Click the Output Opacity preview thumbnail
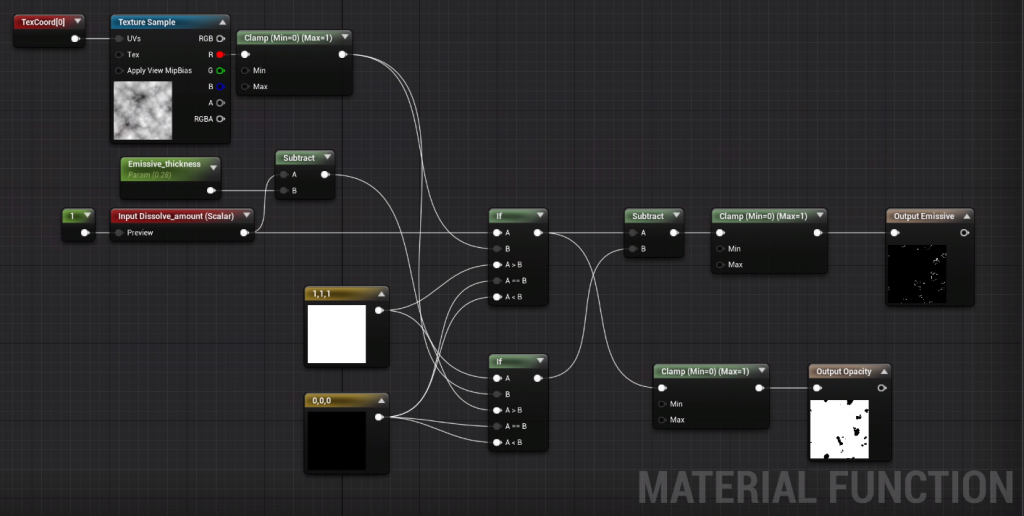 (x=838, y=429)
